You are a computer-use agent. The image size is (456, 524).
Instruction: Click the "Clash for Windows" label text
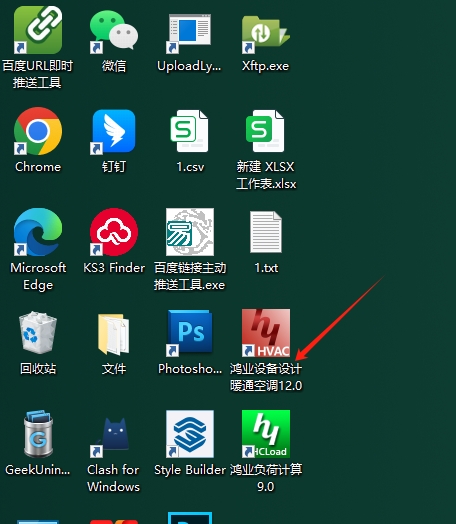coord(113,478)
